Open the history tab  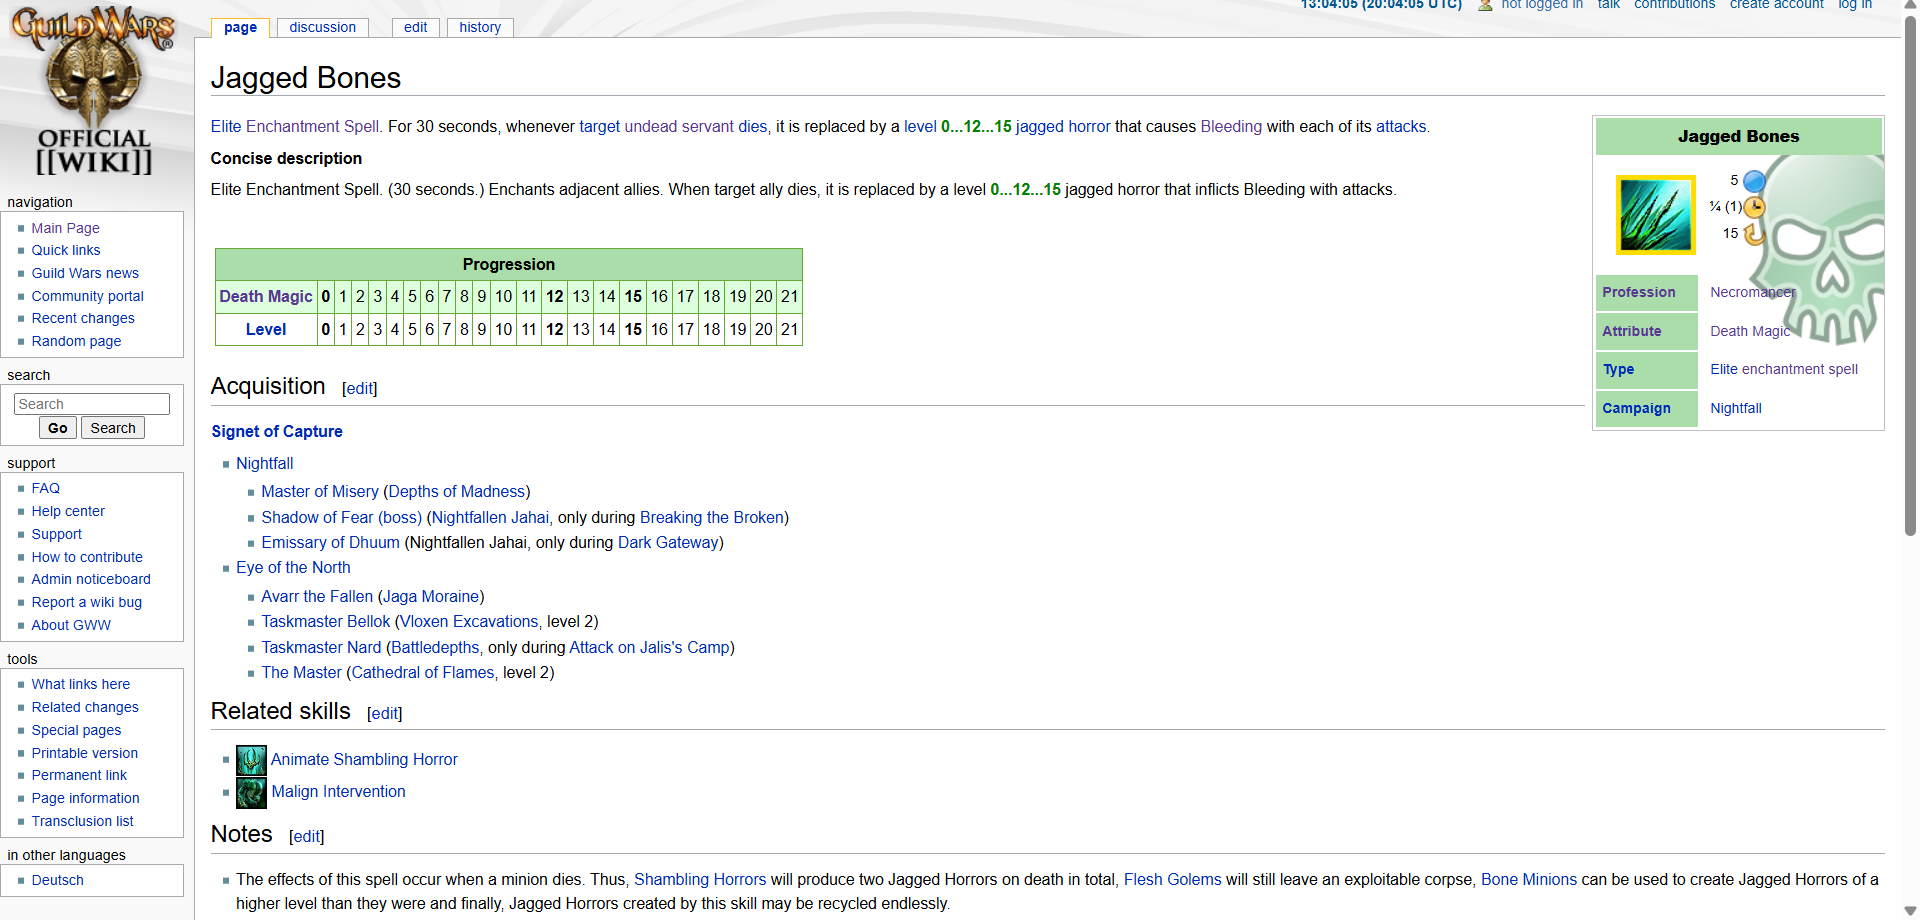pyautogui.click(x=480, y=27)
